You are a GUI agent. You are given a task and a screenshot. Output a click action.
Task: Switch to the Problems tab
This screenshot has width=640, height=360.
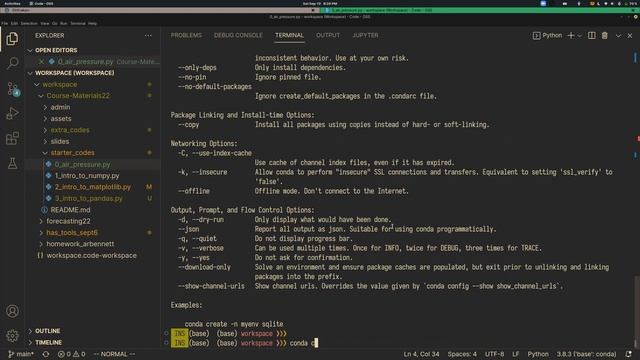point(186,36)
